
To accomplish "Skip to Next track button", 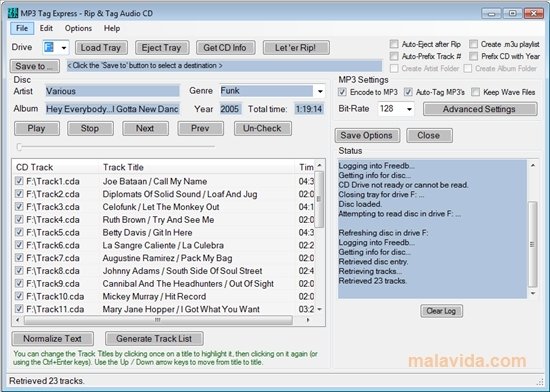I will tap(145, 129).
